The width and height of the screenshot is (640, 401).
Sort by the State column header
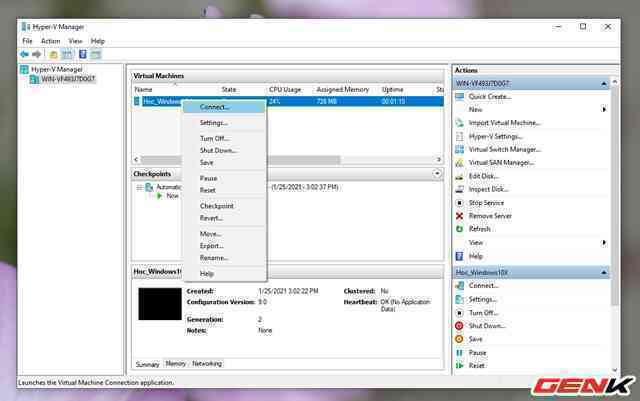pos(229,89)
